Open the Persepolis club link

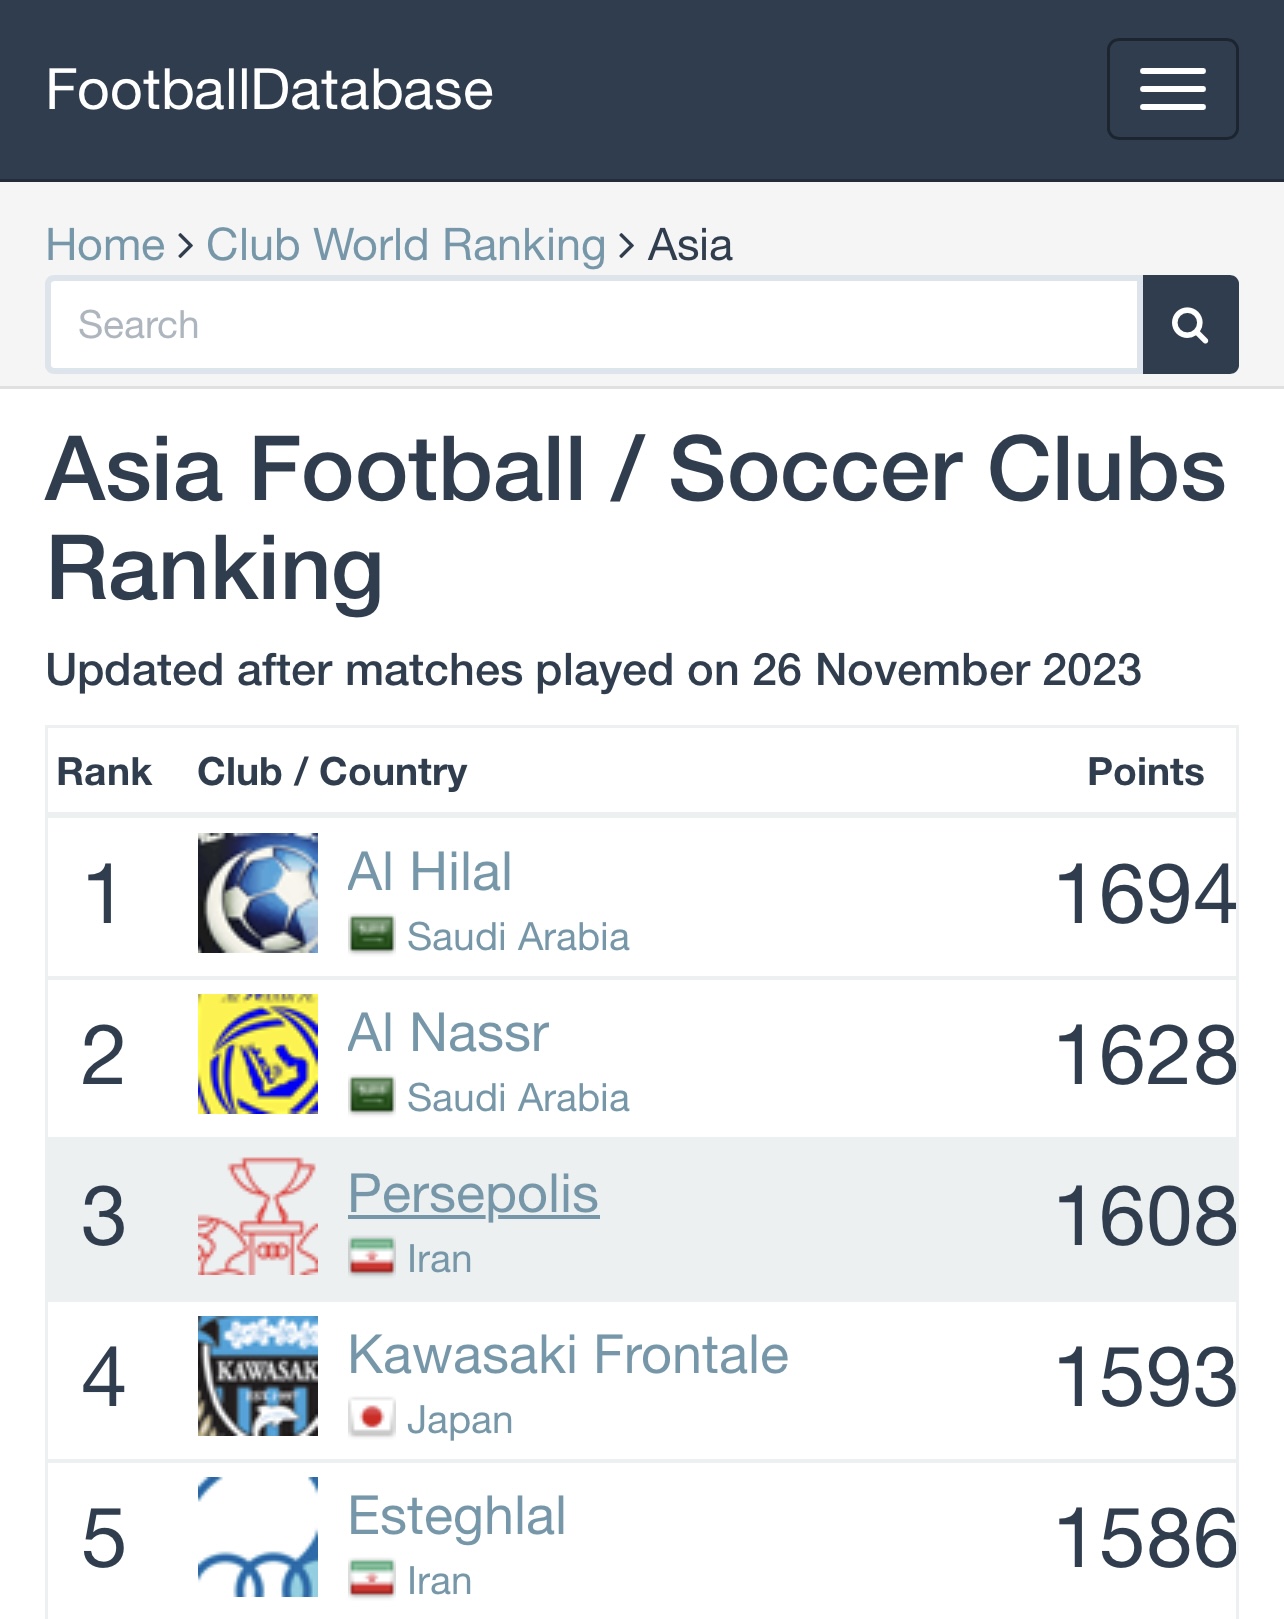(473, 1194)
